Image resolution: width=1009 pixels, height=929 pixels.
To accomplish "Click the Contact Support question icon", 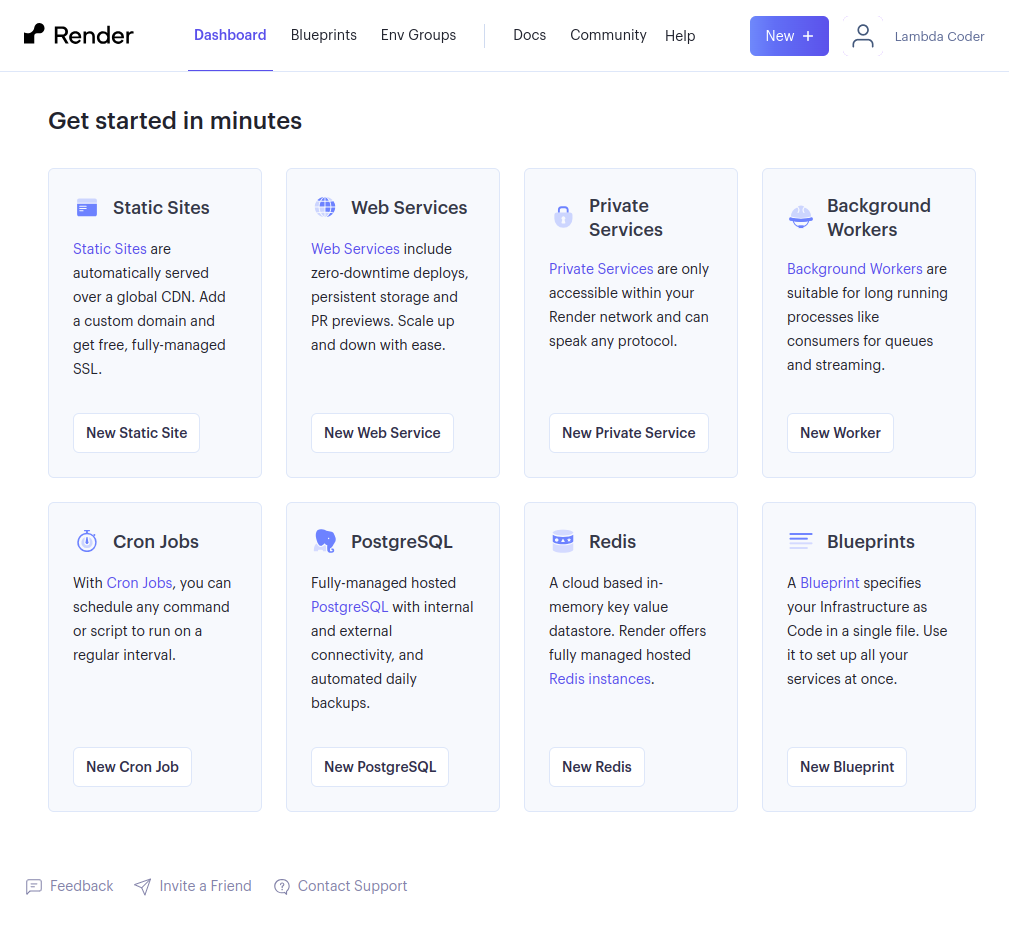I will (281, 887).
